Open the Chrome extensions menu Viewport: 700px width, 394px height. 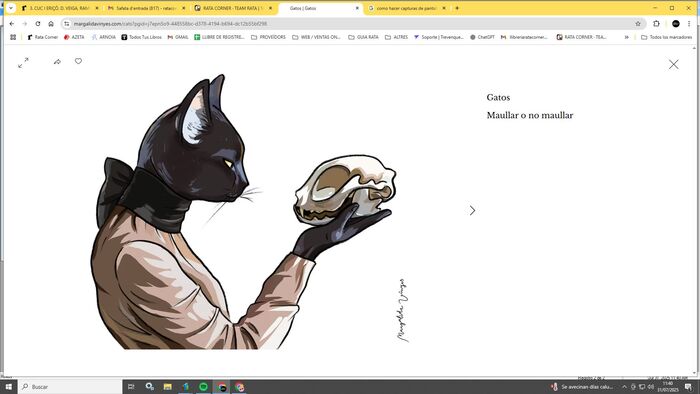(x=656, y=24)
